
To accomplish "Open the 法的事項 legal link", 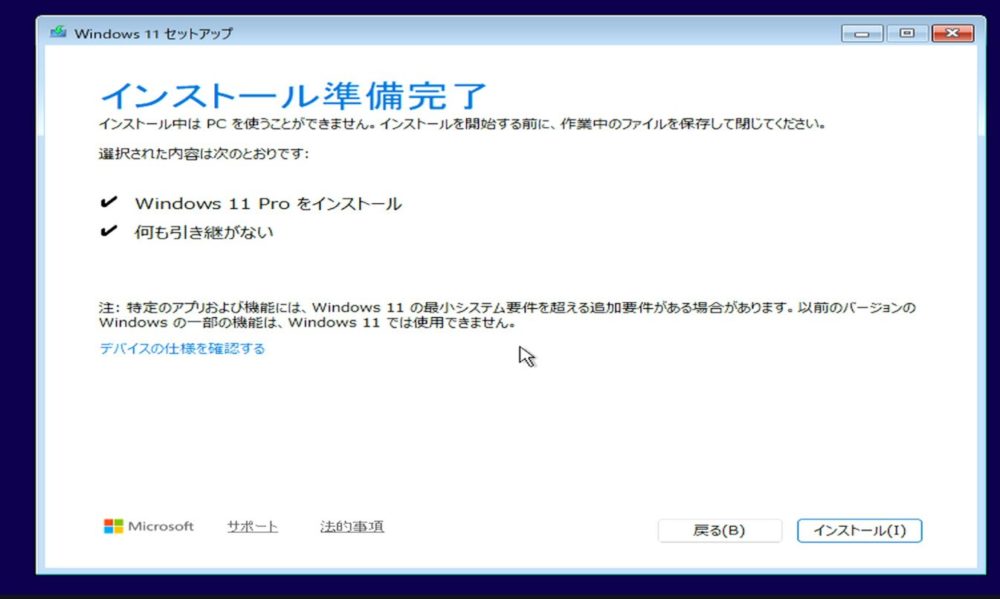I will pyautogui.click(x=352, y=526).
